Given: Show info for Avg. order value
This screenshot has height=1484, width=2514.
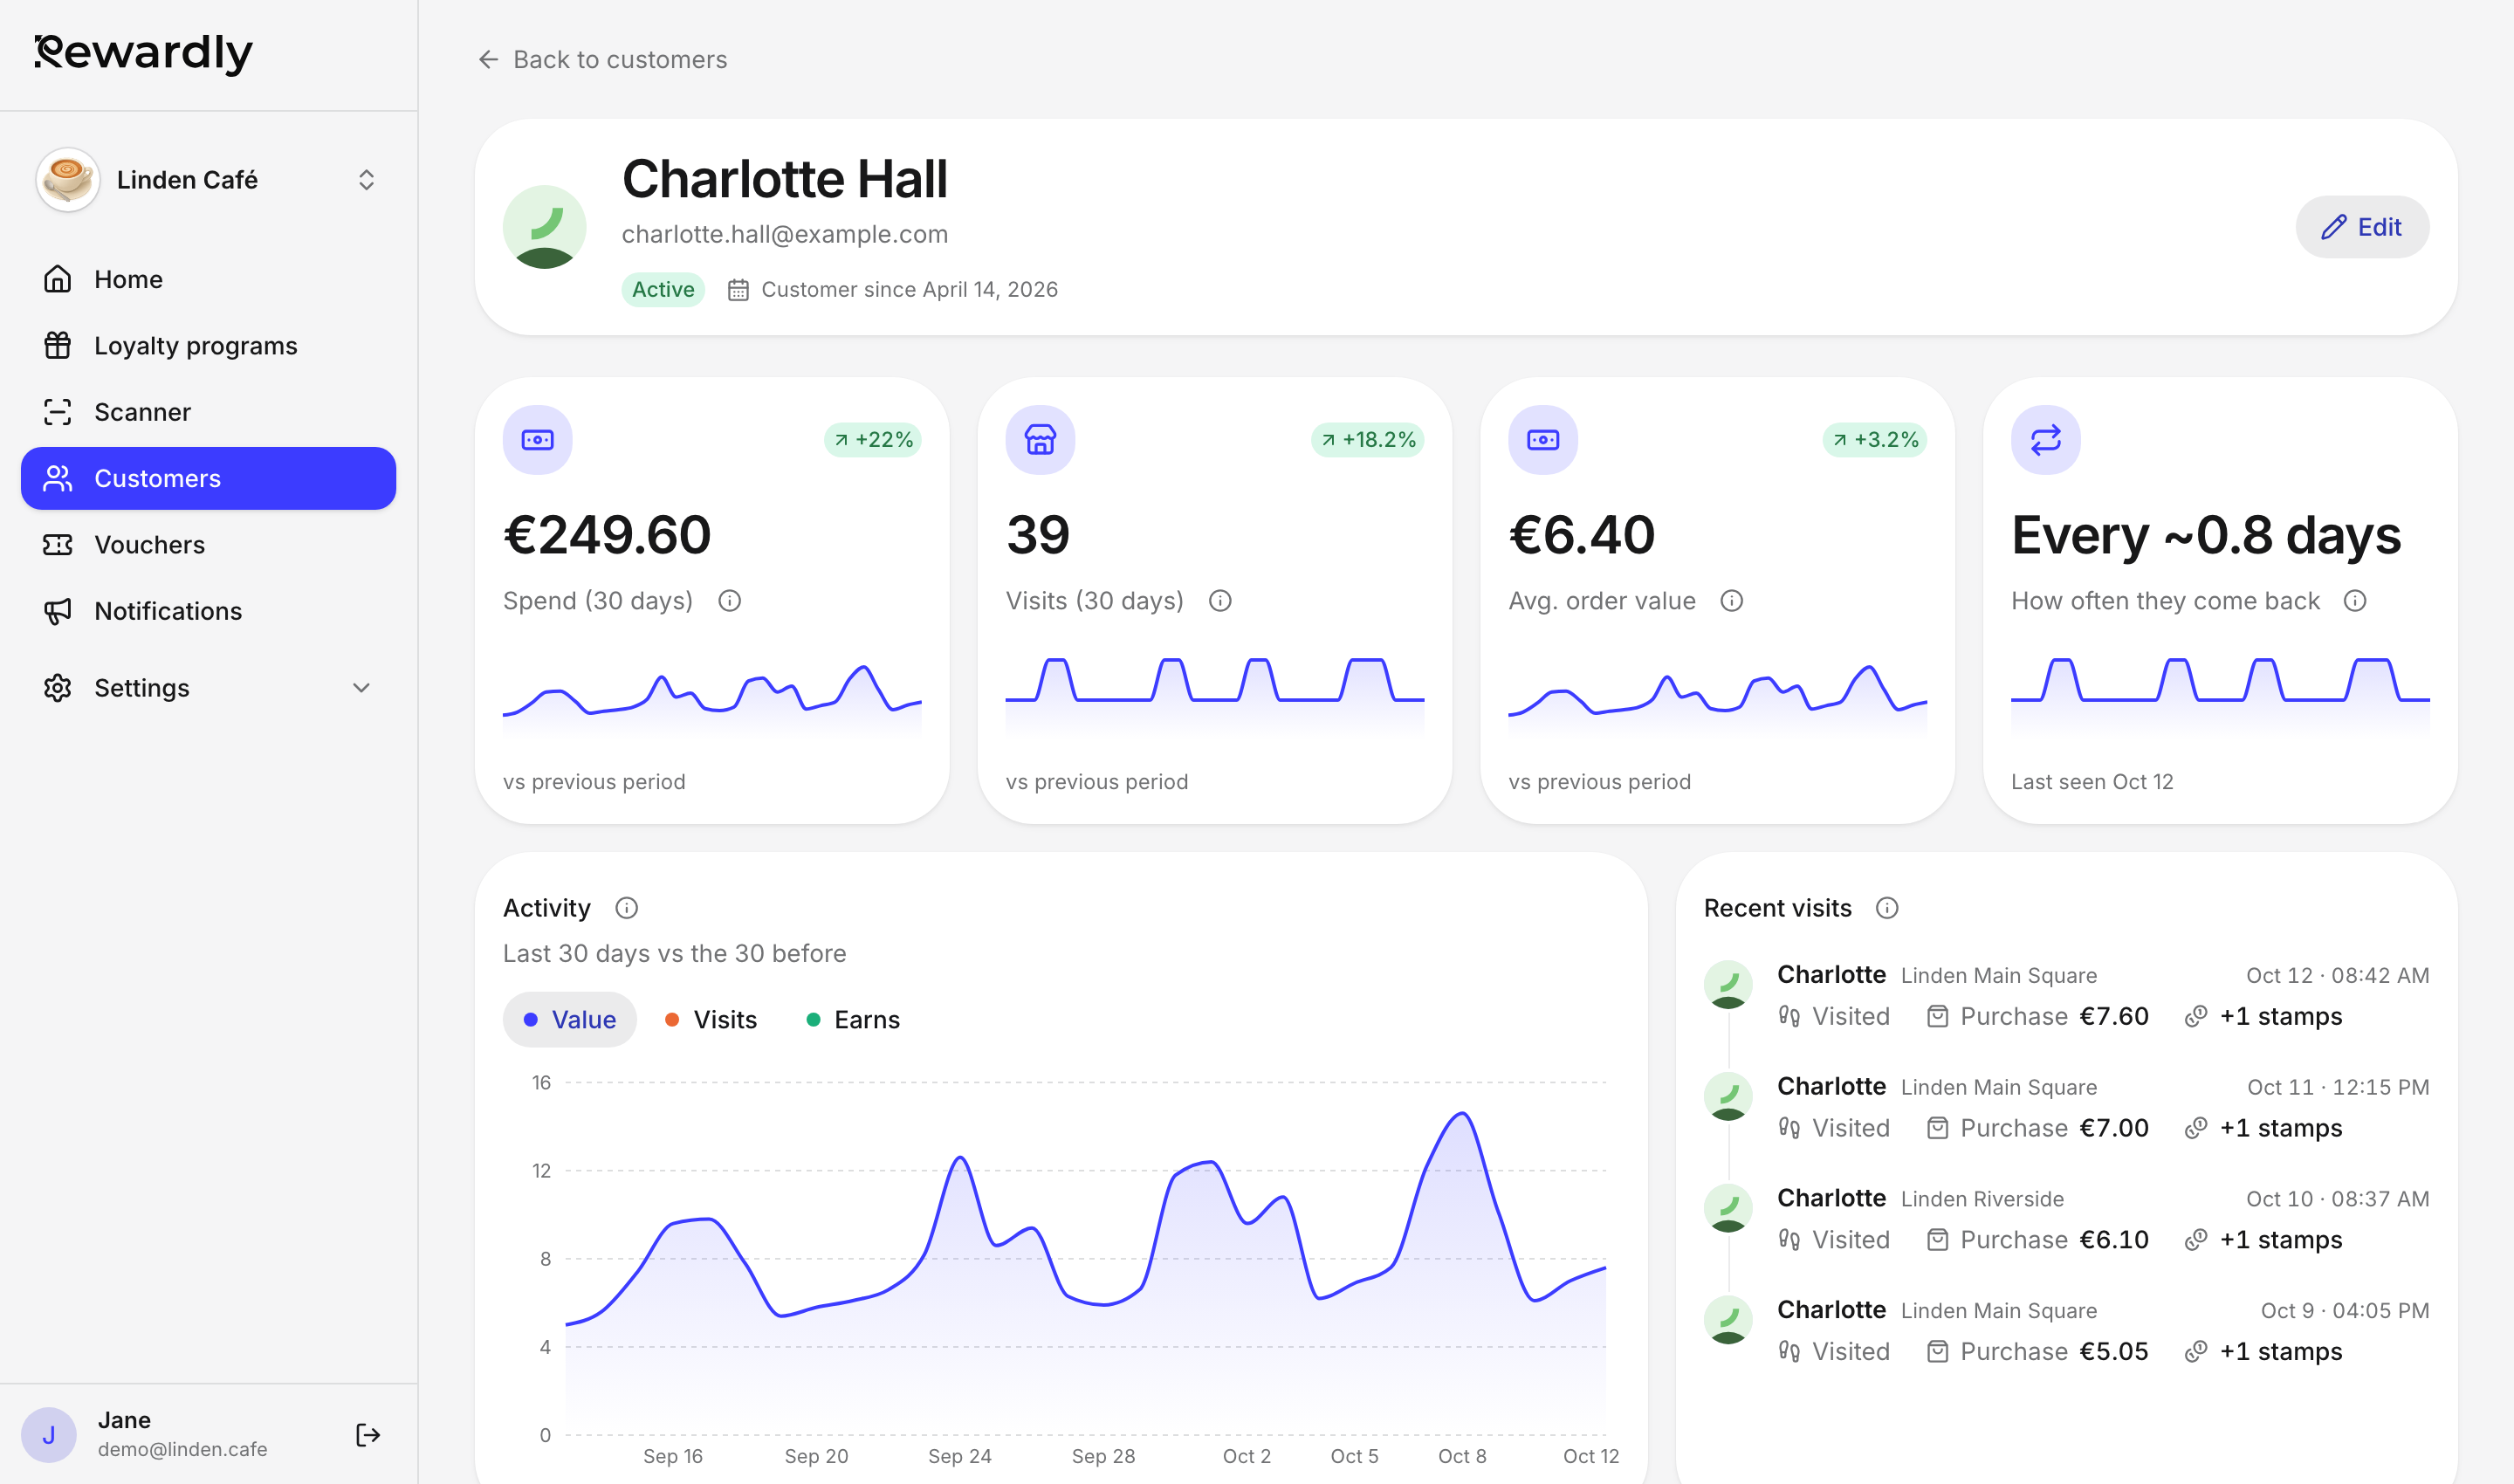Looking at the screenshot, I should click(x=1732, y=601).
